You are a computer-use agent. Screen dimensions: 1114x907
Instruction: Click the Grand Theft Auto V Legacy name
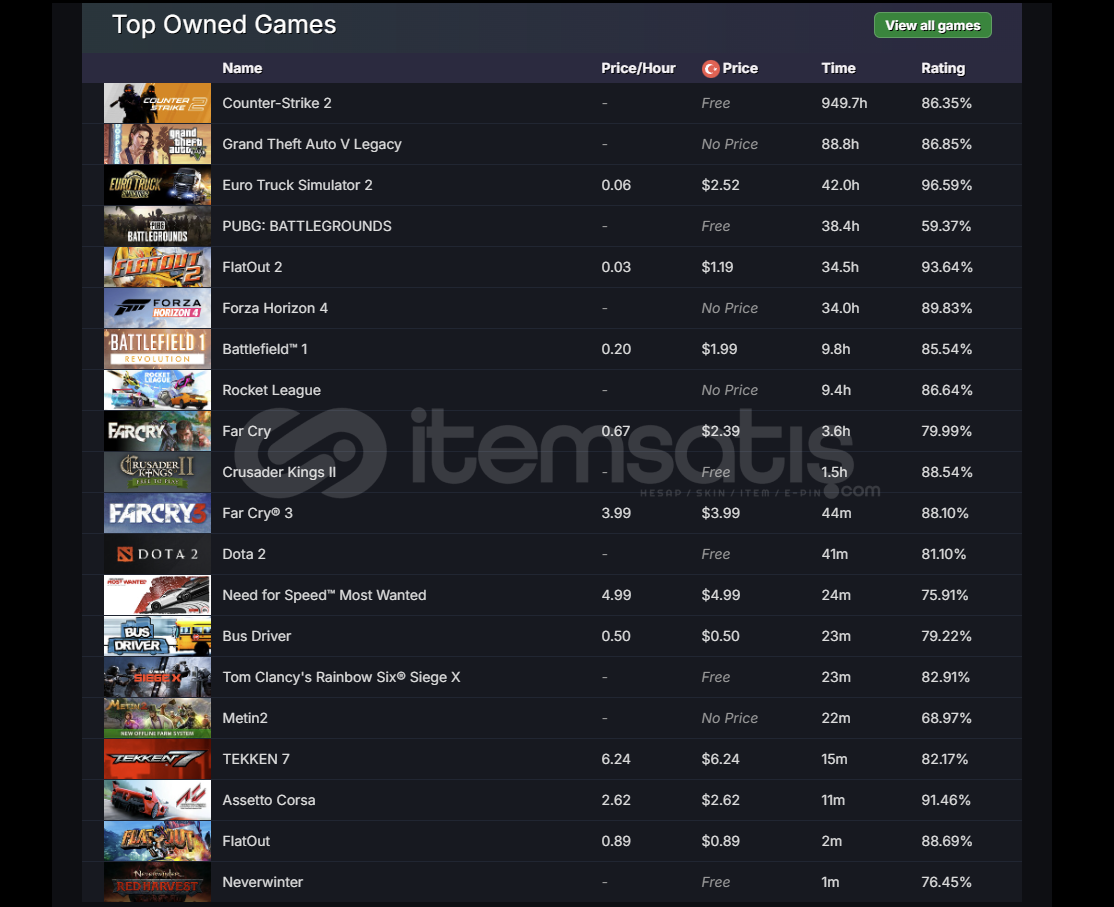312,144
